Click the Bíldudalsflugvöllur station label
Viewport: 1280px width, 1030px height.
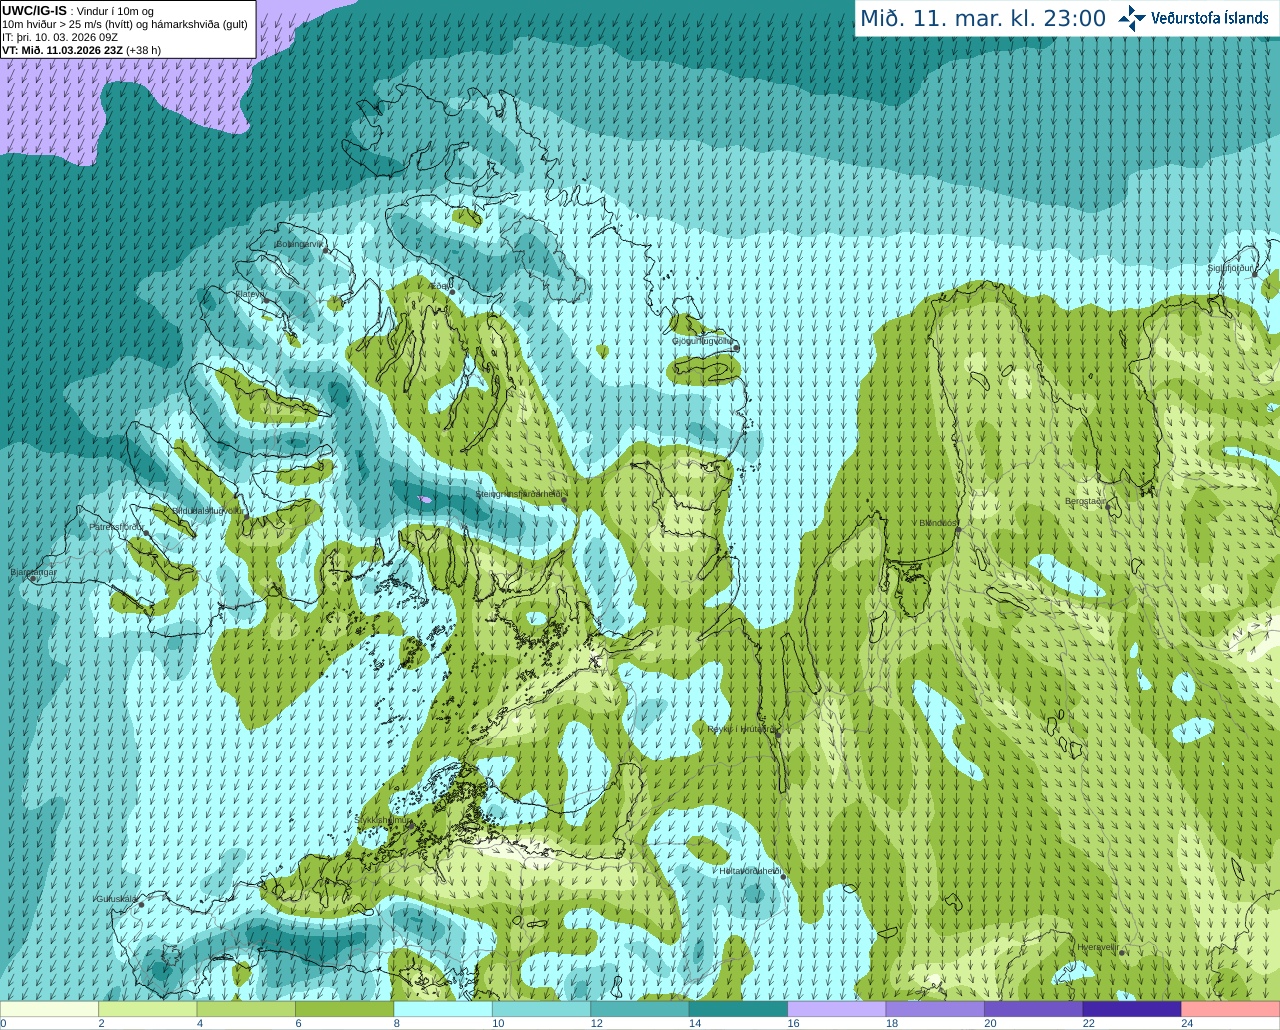coord(208,510)
